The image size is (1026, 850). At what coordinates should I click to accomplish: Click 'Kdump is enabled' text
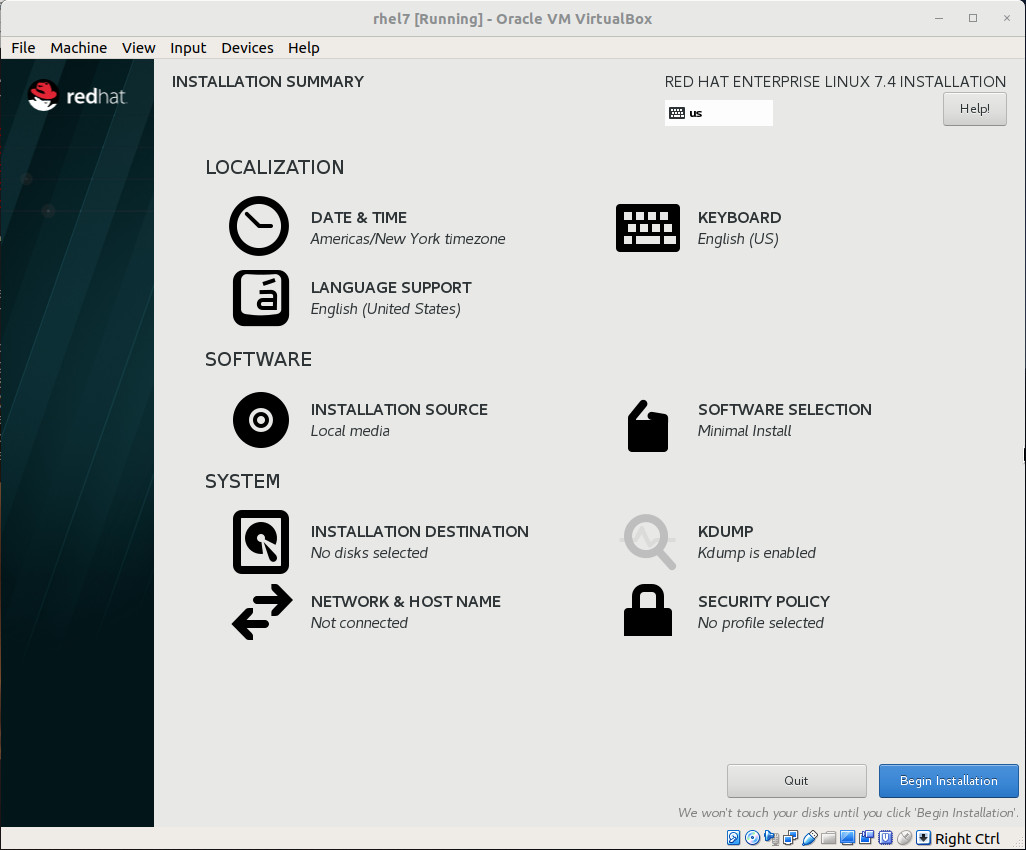pos(756,553)
